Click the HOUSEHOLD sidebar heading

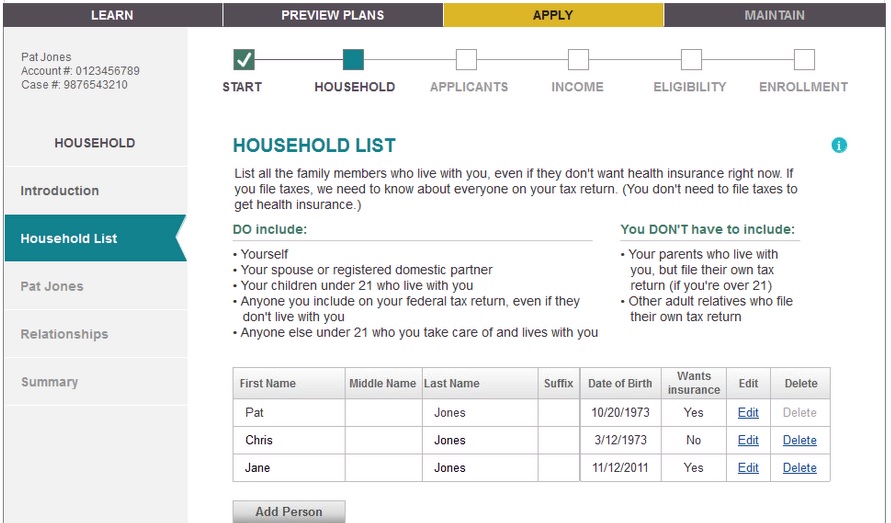coord(95,143)
